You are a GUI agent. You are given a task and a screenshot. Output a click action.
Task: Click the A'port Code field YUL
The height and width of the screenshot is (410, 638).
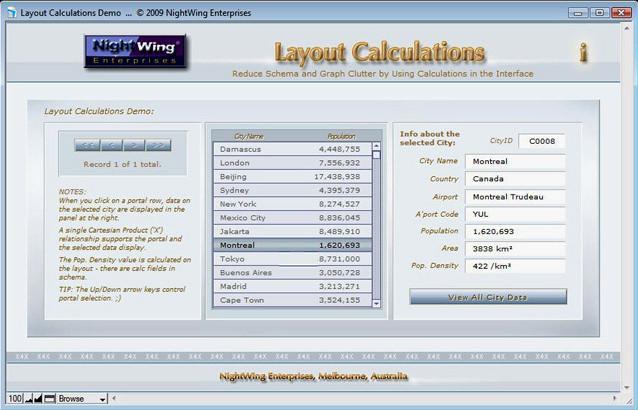click(x=515, y=214)
